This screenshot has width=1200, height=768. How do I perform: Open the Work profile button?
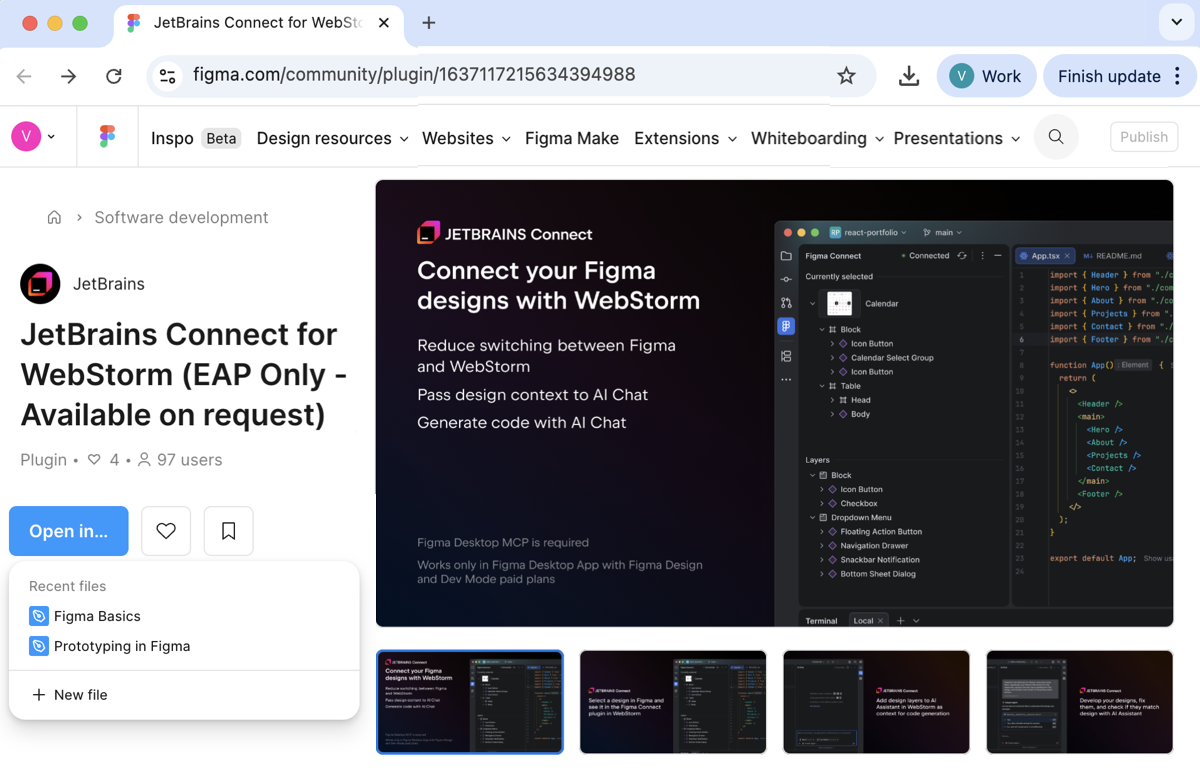click(x=986, y=76)
